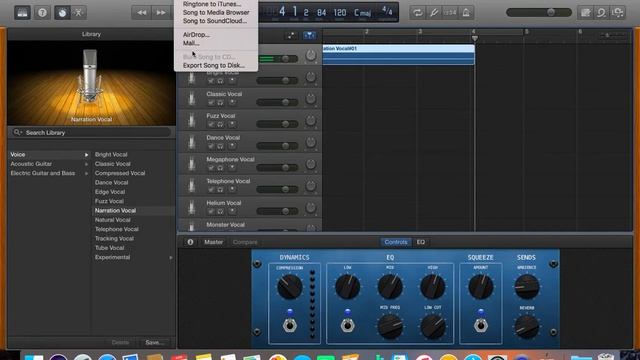Click the Classic Vocal track microphone icon
Image resolution: width=640 pixels, height=360 pixels.
point(191,98)
